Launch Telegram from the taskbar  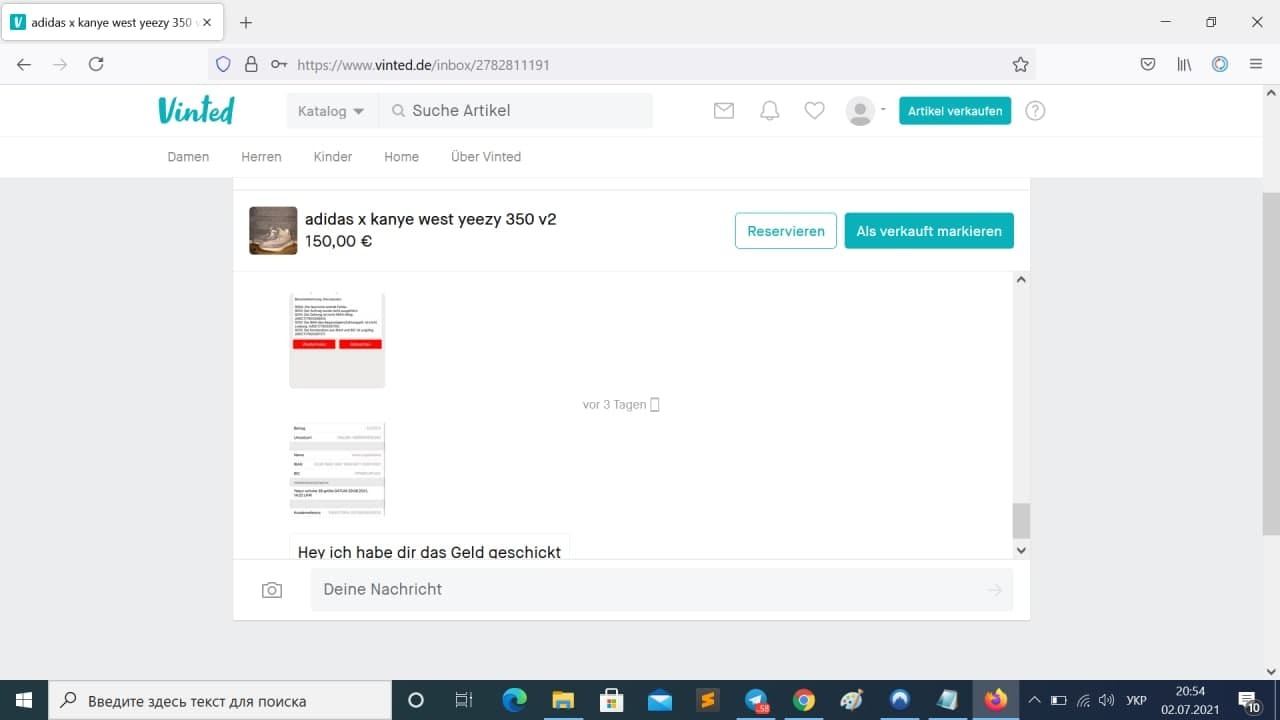tap(756, 700)
